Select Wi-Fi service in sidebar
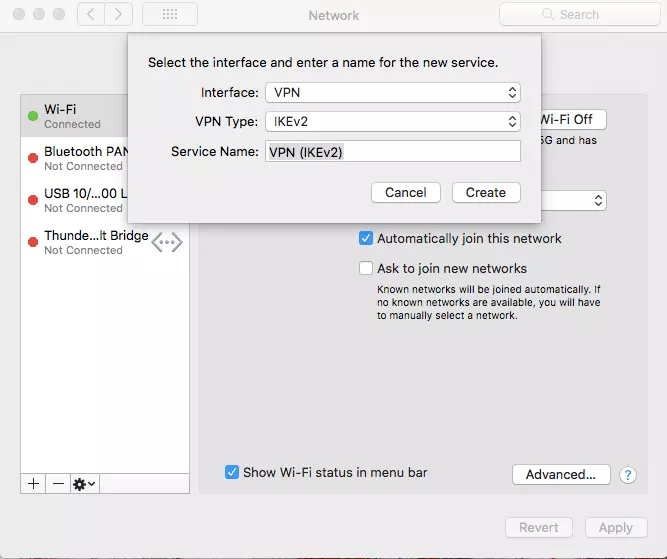Image resolution: width=667 pixels, height=559 pixels. coord(75,116)
